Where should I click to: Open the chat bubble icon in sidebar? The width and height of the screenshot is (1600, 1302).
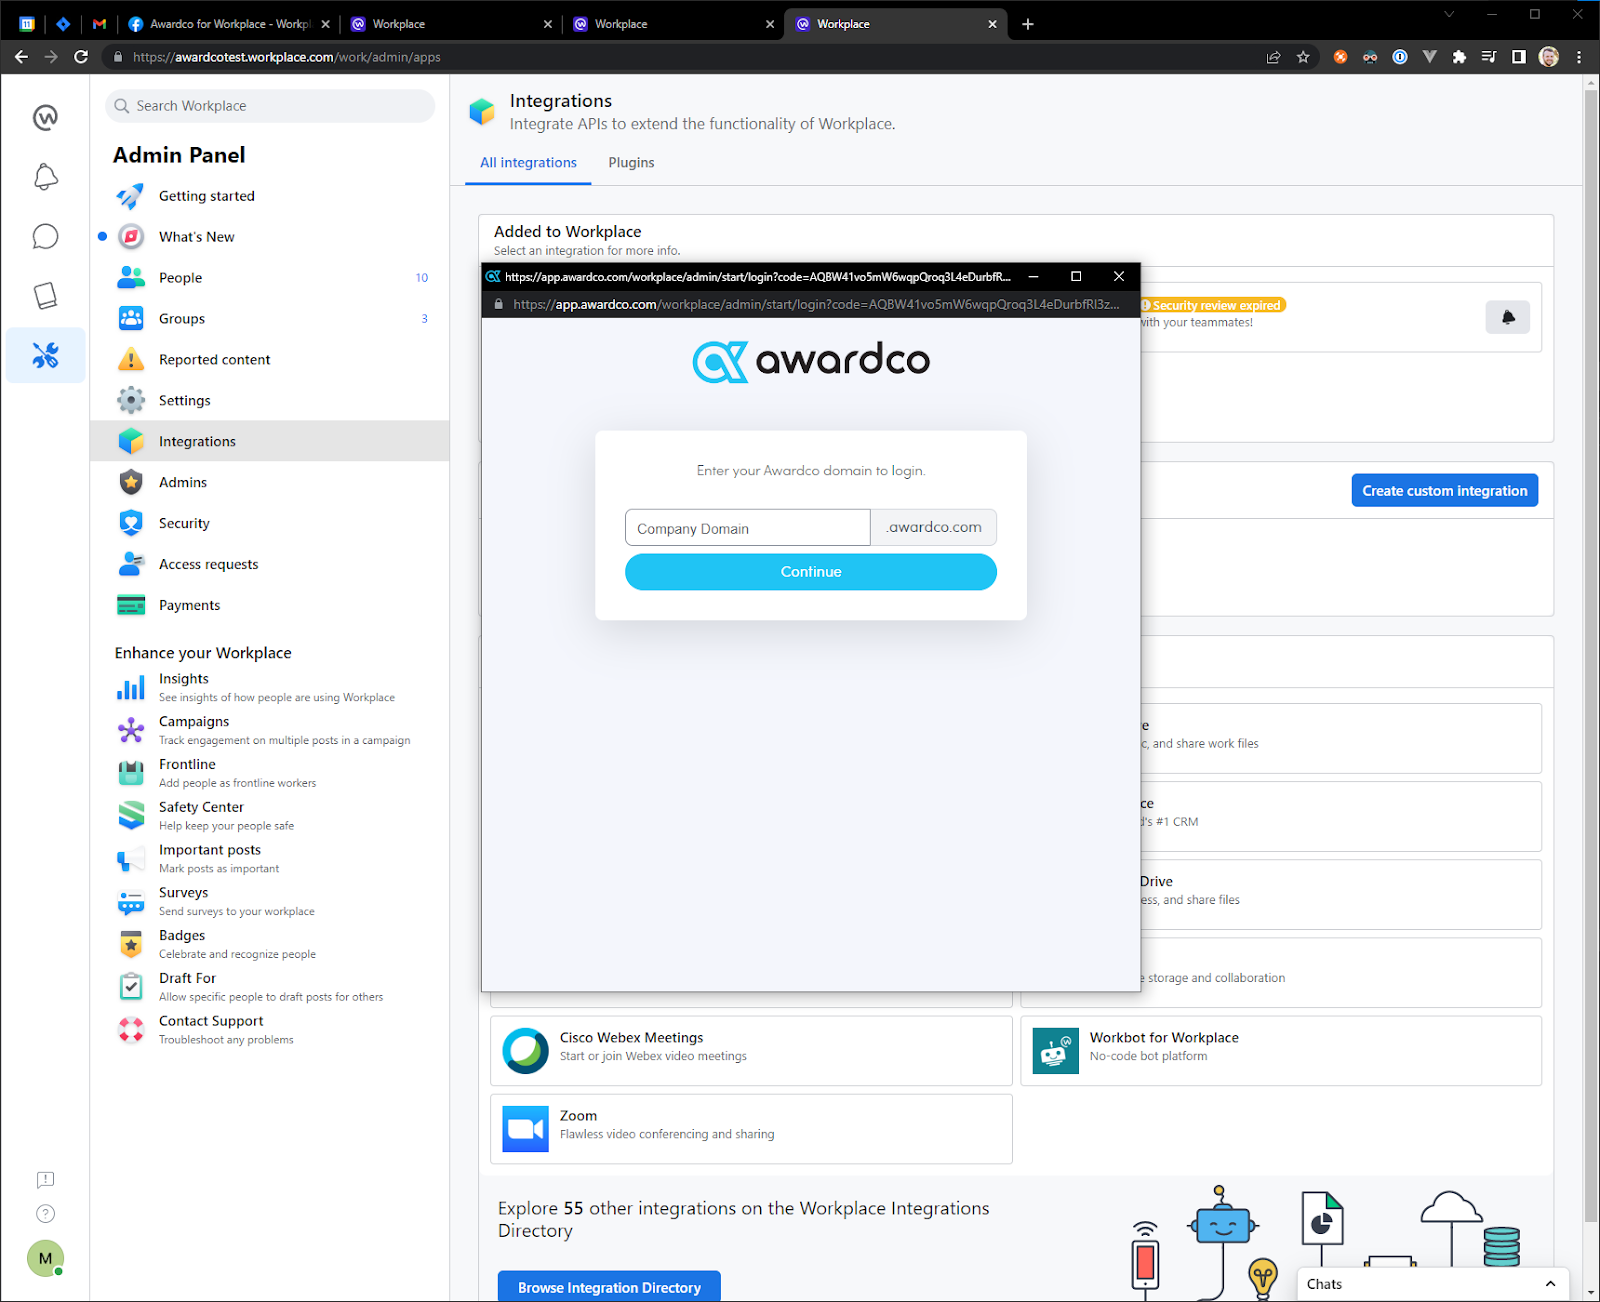(x=45, y=237)
